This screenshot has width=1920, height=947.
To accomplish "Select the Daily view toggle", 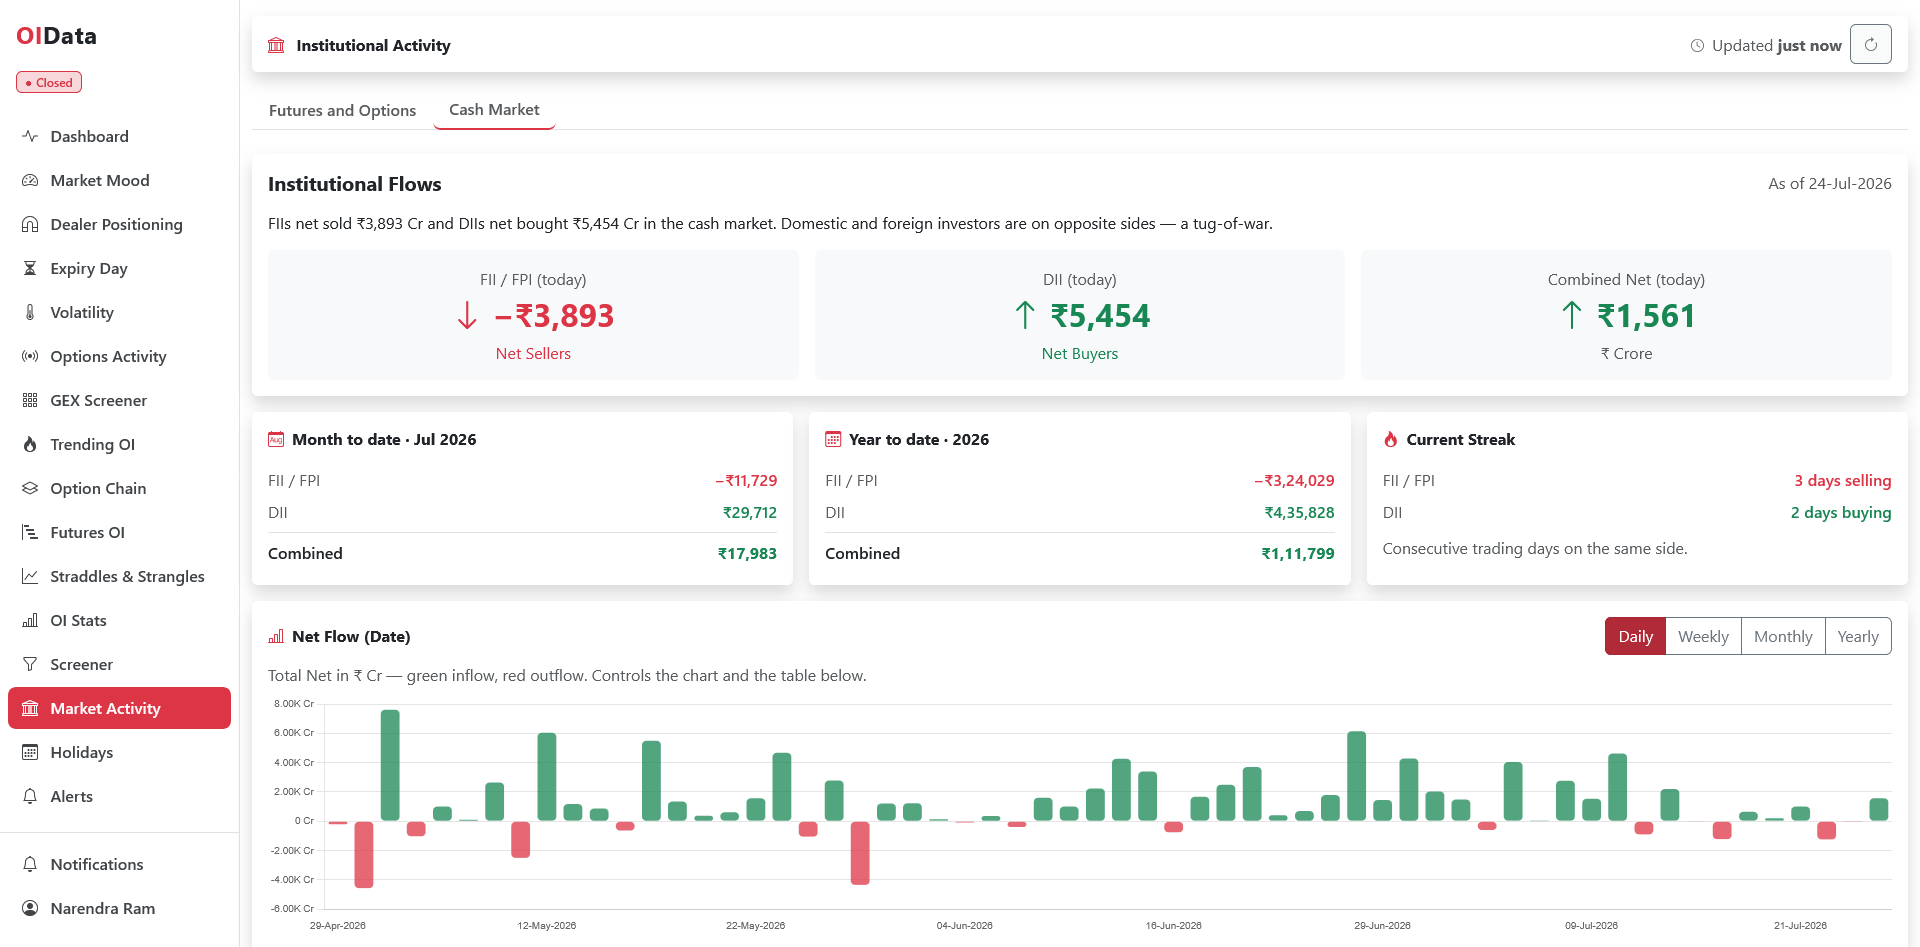I will click(1635, 636).
